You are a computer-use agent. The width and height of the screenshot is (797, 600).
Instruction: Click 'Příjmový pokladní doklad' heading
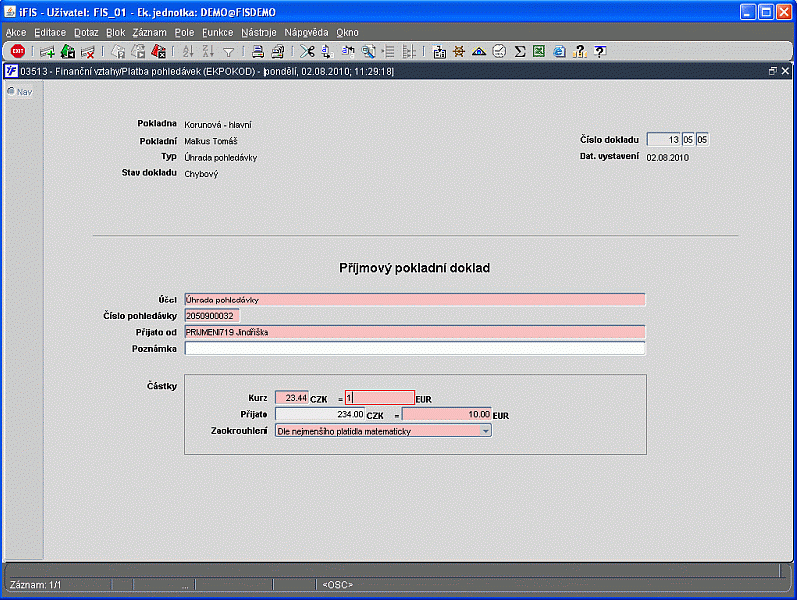414,268
